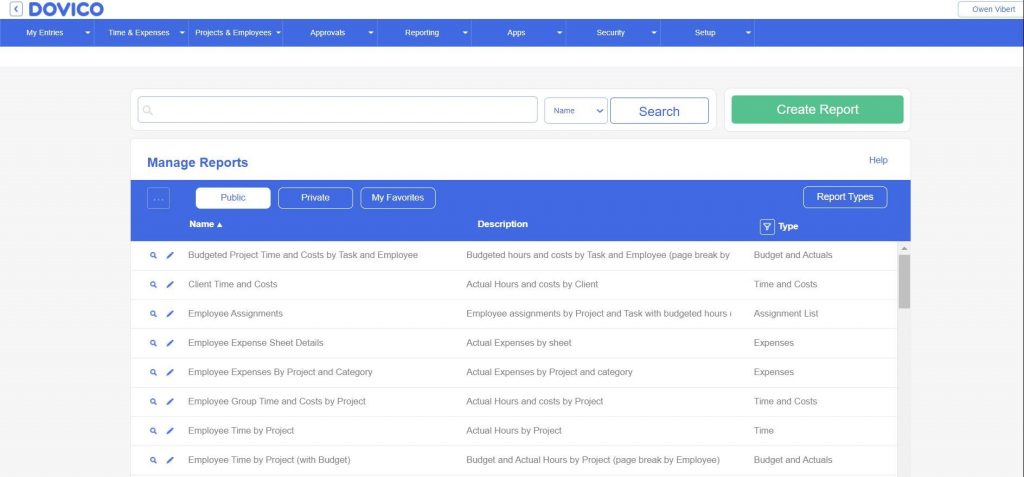Edit Employee Time by Project (with Budget) (pencil)
Screen dimensions: 1024x477
170,460
